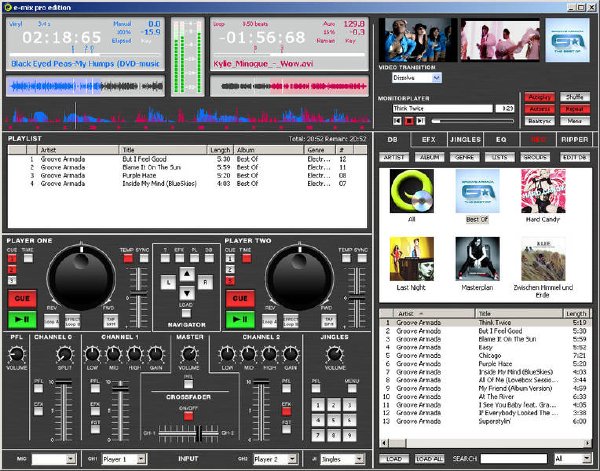The image size is (600, 471).
Task: Trigger jingle pad number 9
Action: (x=349, y=435)
